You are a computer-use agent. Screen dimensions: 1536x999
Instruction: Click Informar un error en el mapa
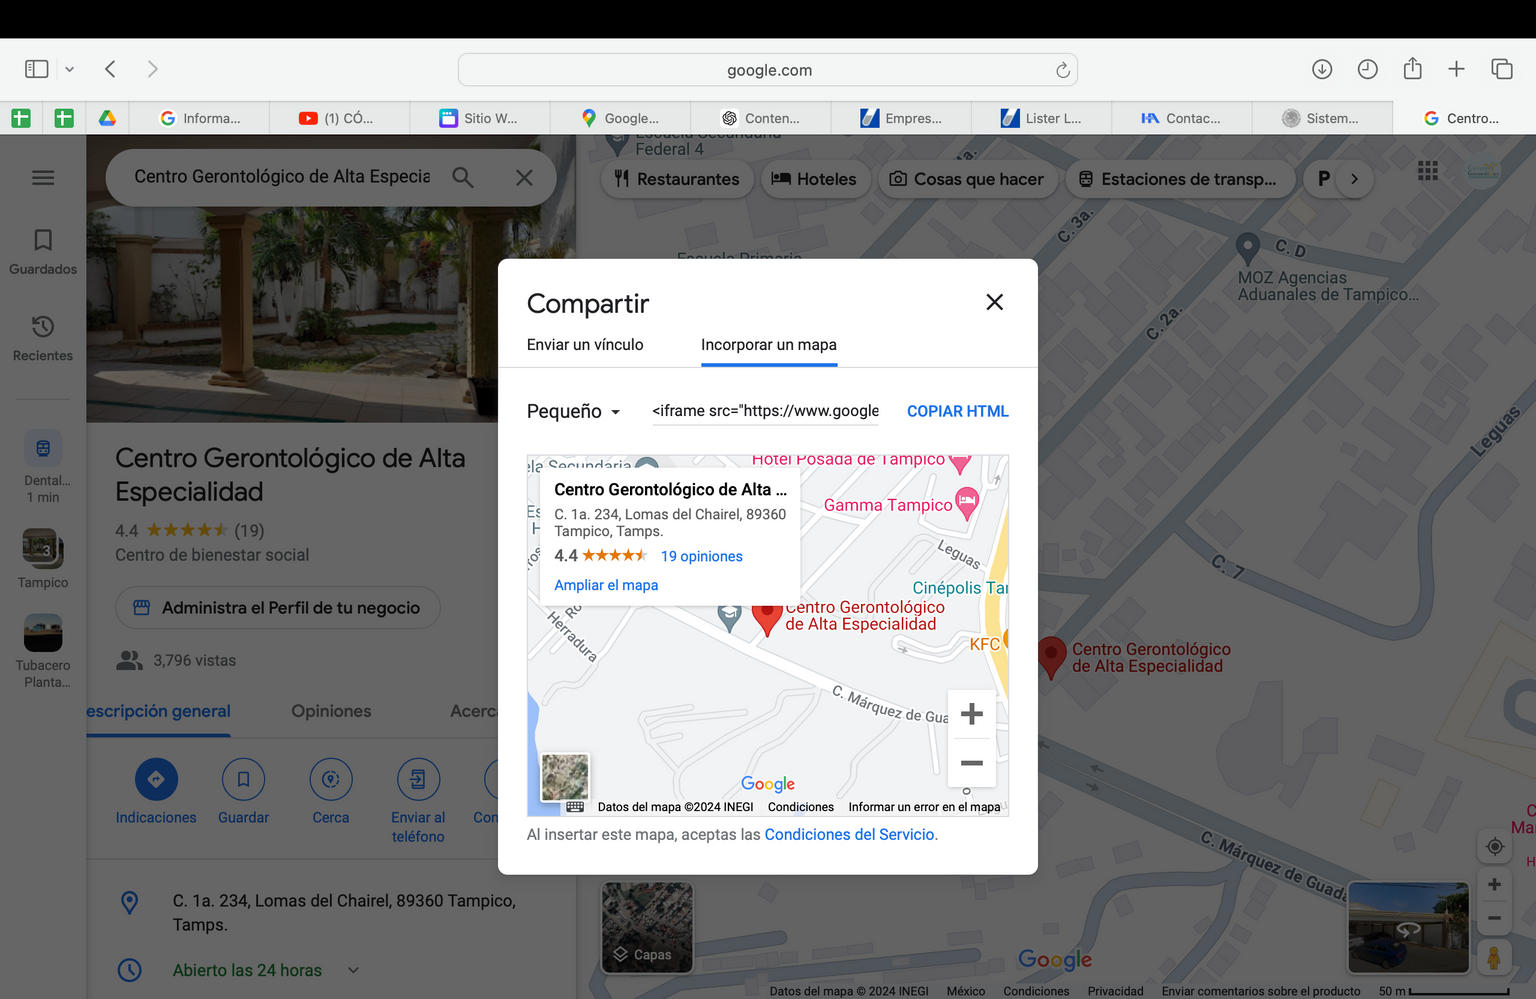click(x=924, y=807)
